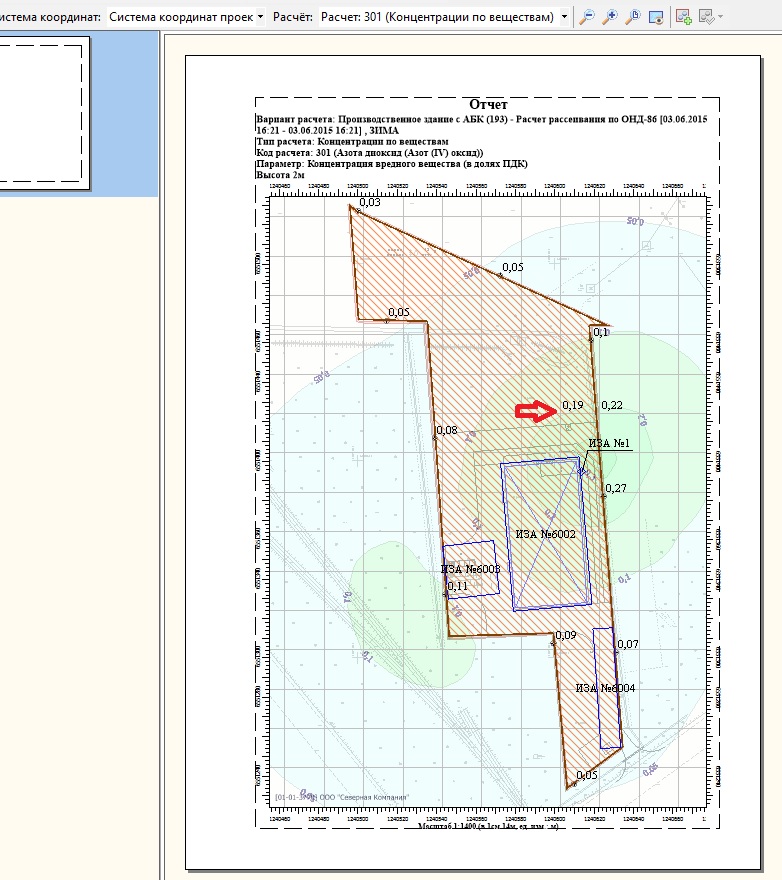The height and width of the screenshot is (880, 782).
Task: Click the map view eye icon
Action: coord(656,17)
